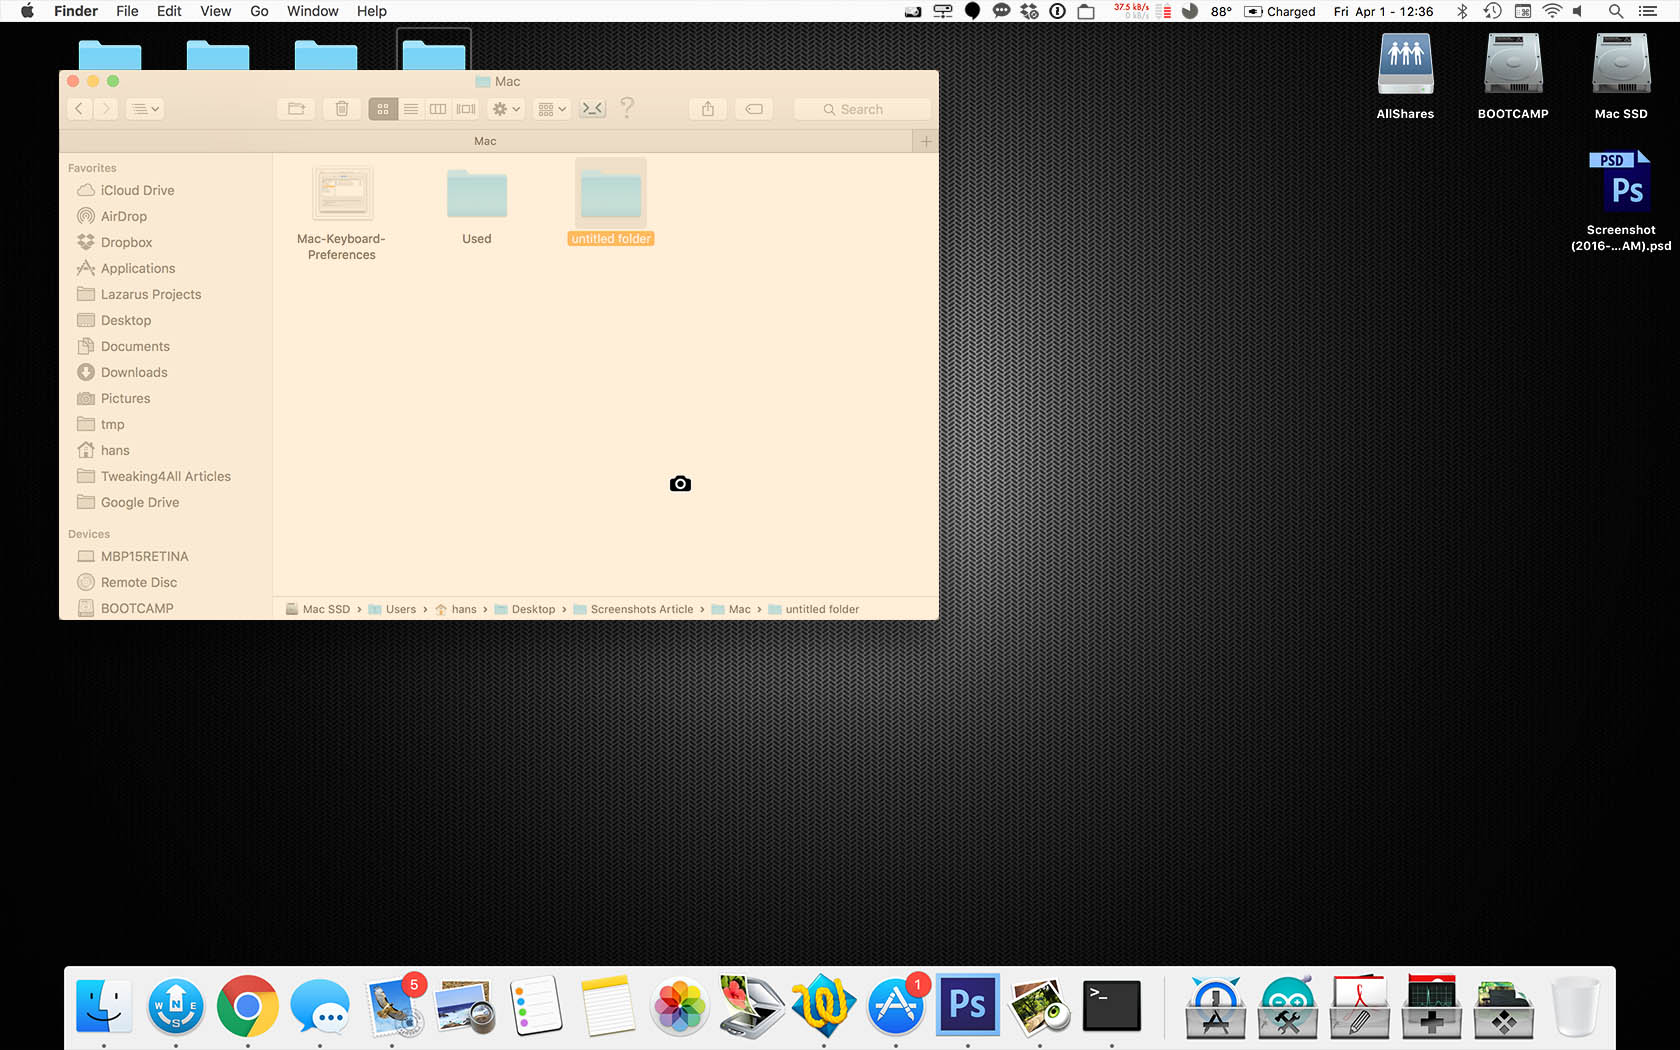Open the File menu
The height and width of the screenshot is (1050, 1680).
(x=127, y=11)
